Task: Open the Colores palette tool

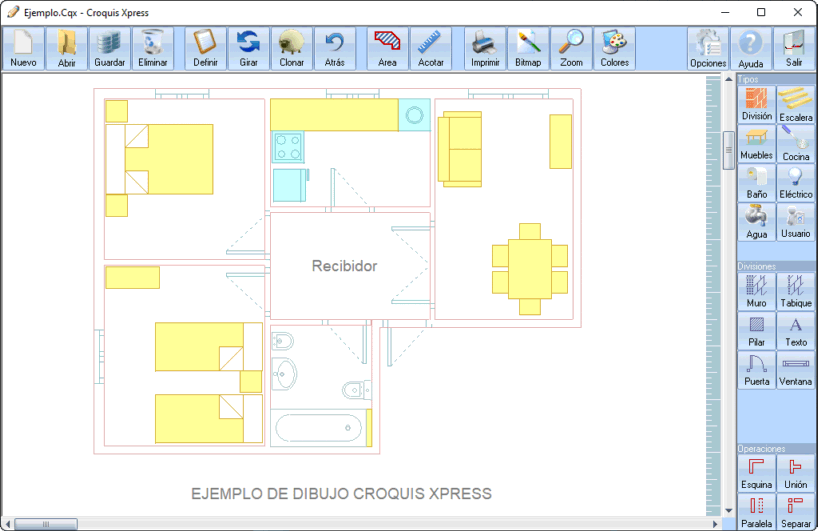Action: (x=615, y=48)
